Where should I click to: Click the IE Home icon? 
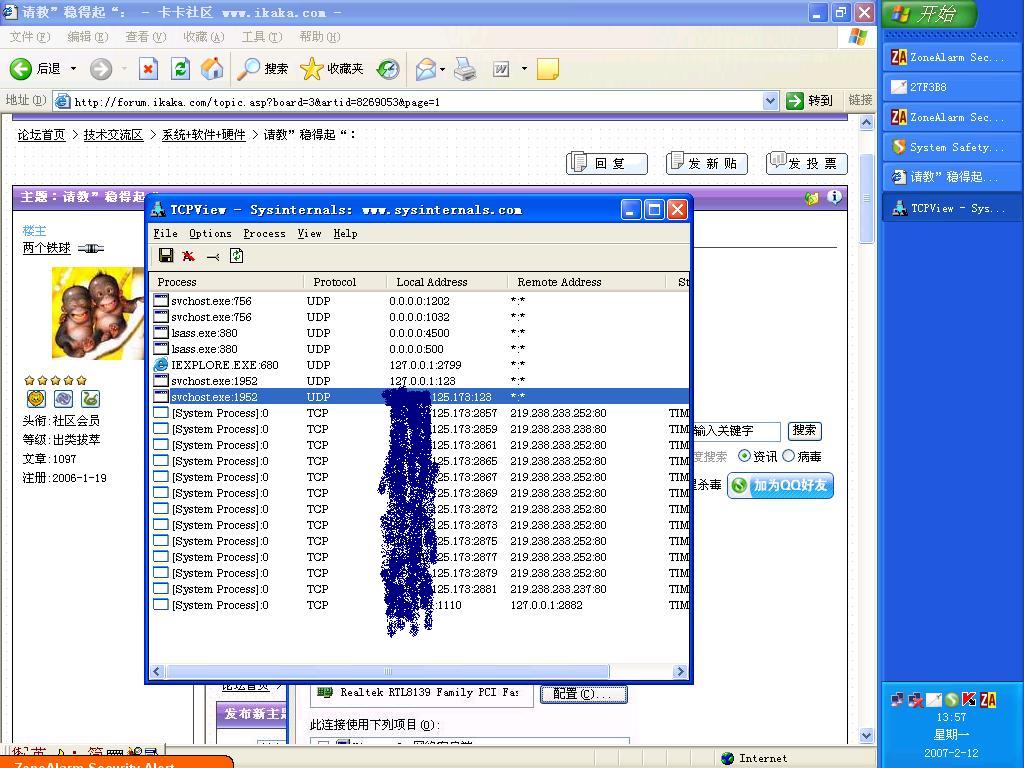(x=212, y=69)
